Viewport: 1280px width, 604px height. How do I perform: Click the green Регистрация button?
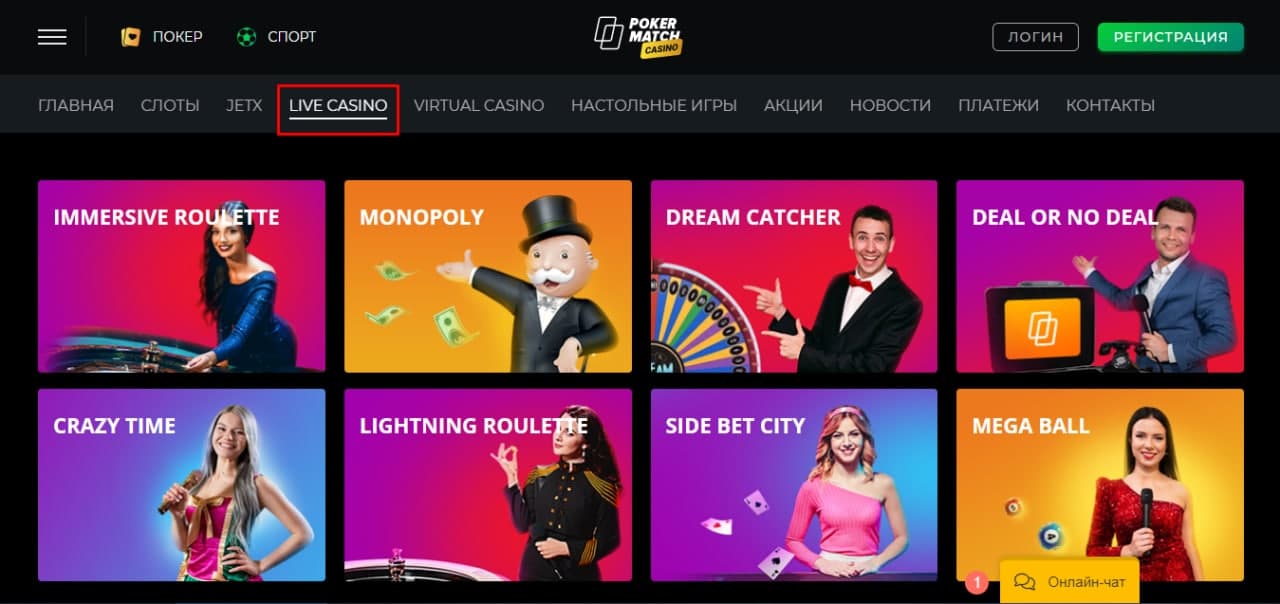[1170, 37]
